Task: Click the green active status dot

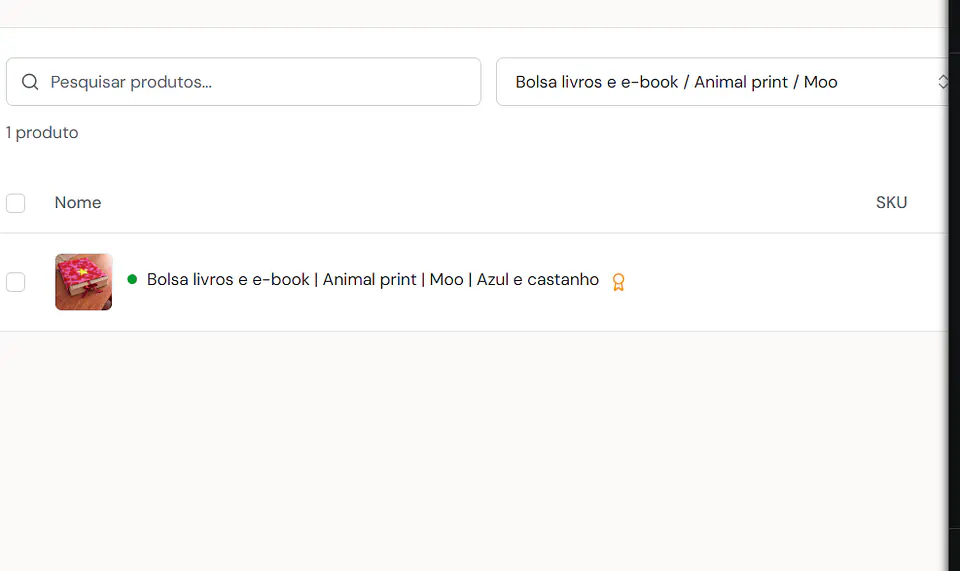Action: click(132, 280)
